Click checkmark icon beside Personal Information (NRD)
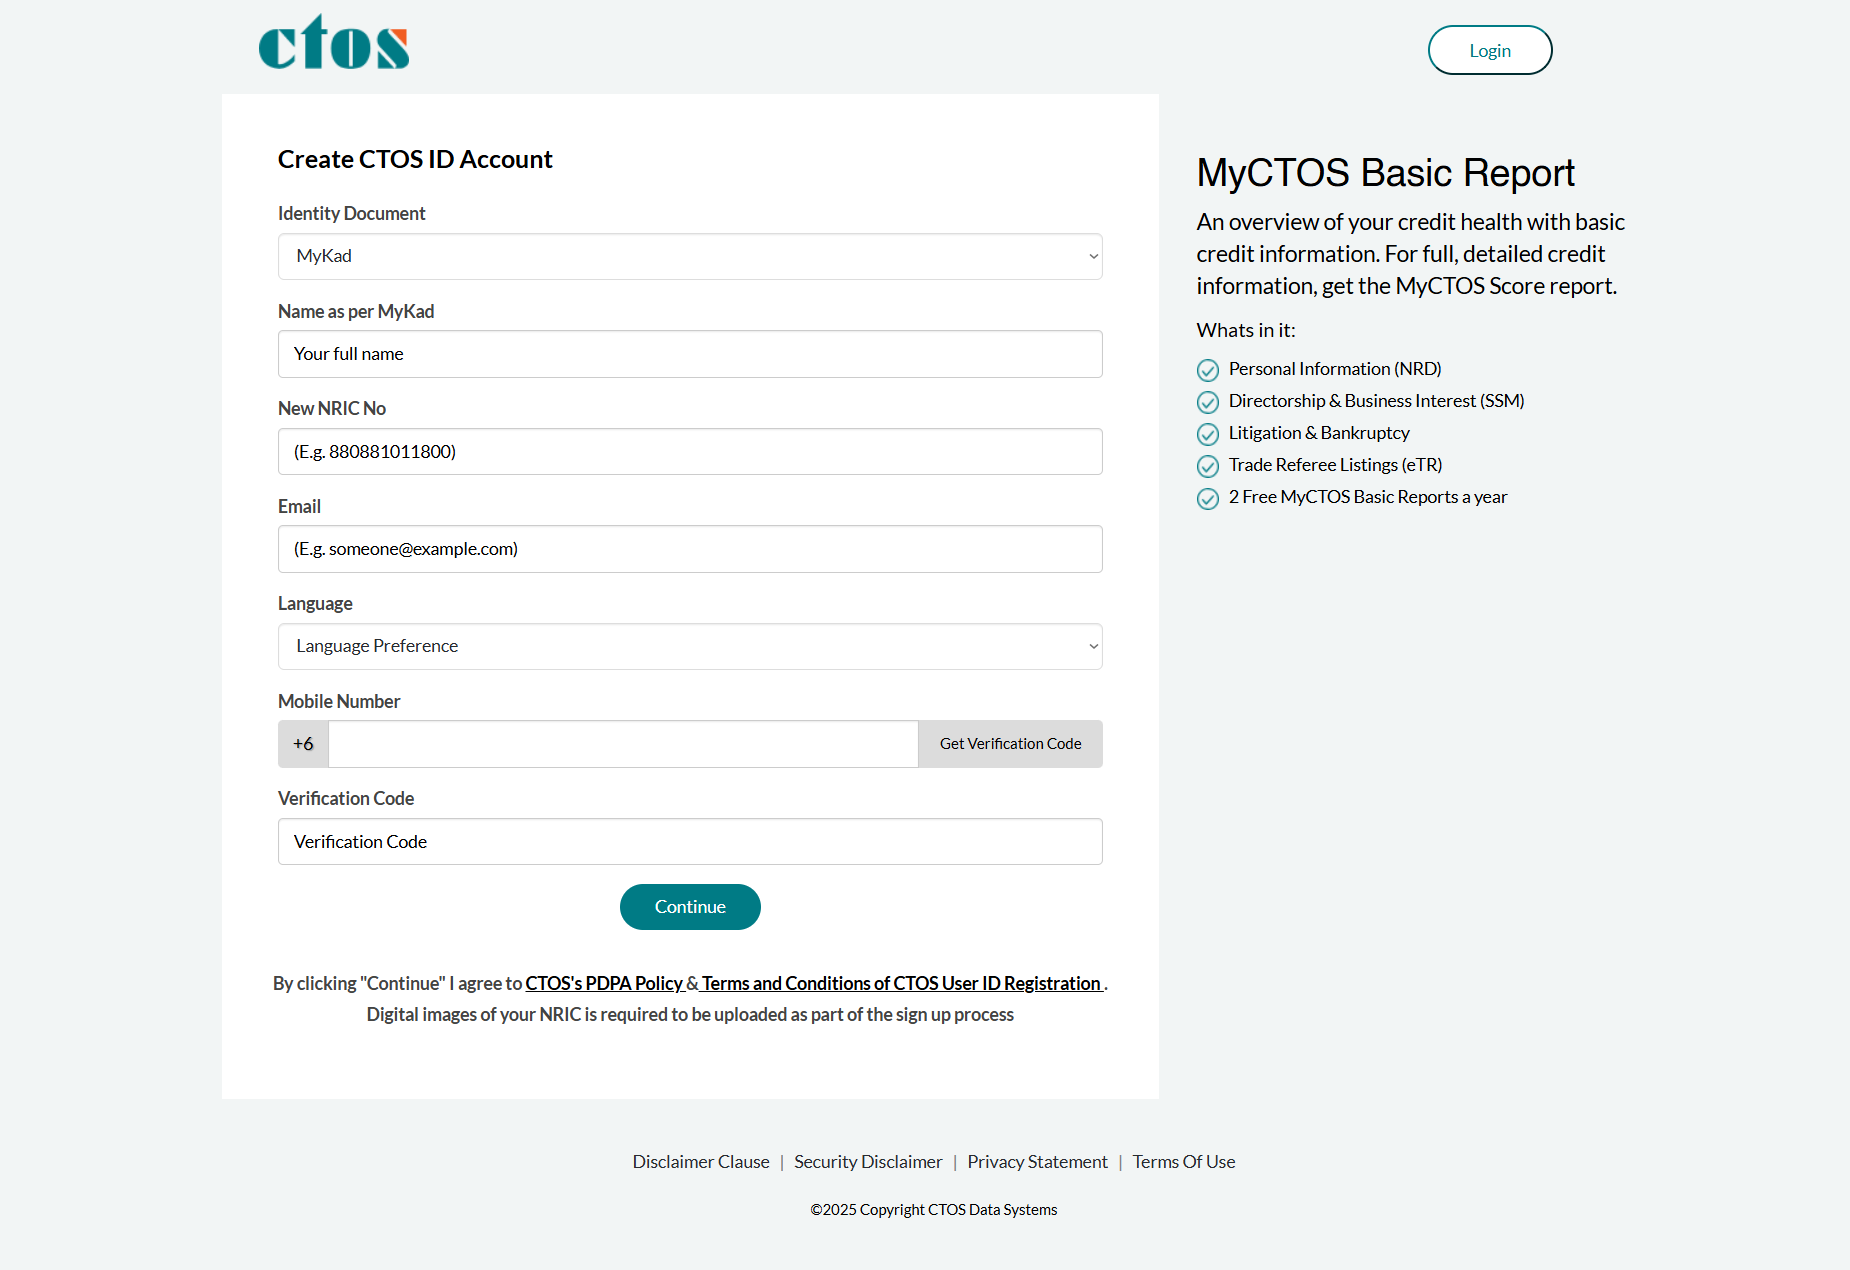1850x1270 pixels. [1208, 370]
